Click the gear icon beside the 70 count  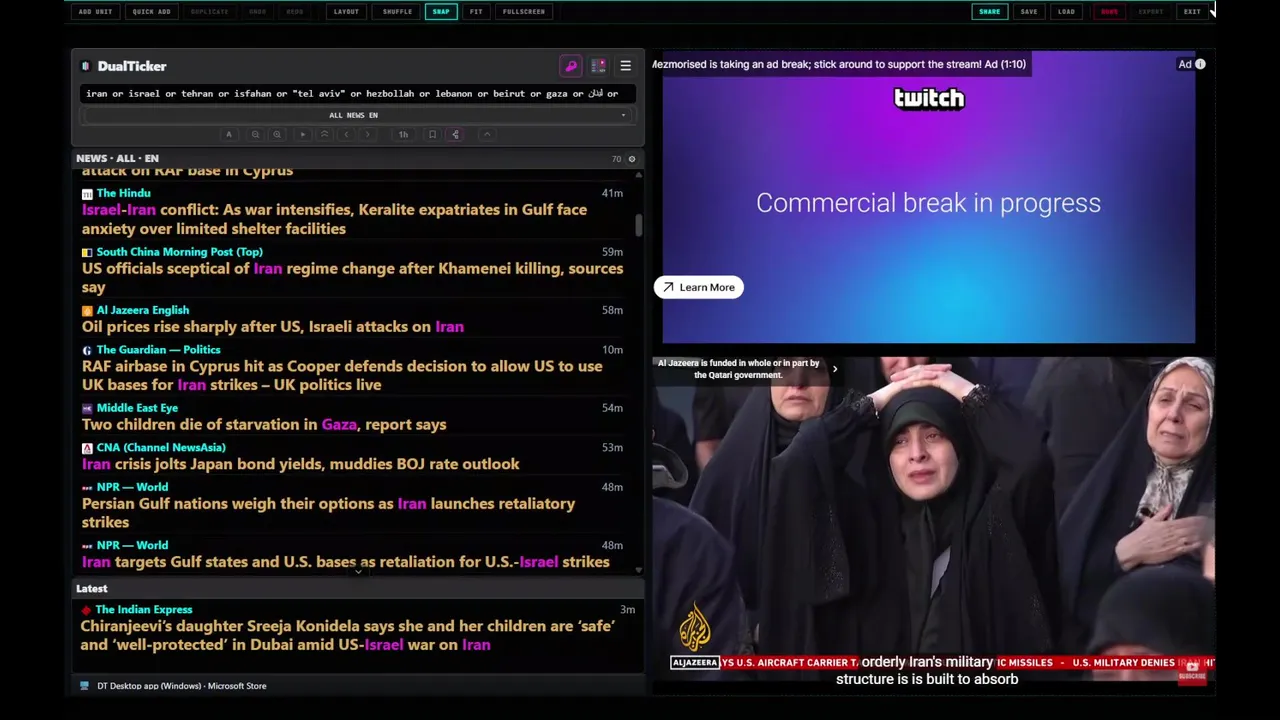tap(631, 159)
